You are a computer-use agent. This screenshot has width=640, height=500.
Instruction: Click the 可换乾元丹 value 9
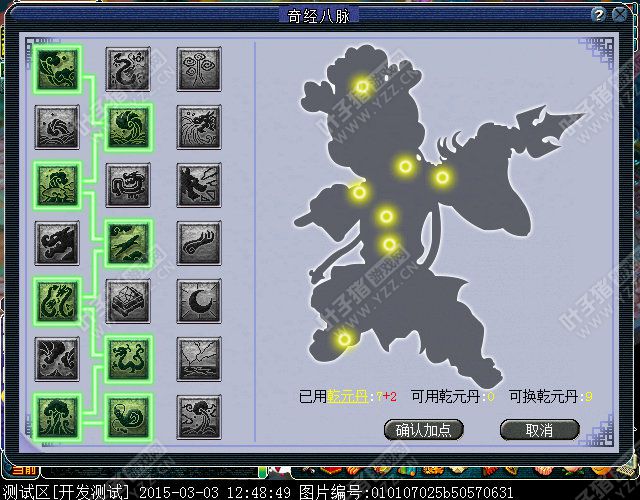[x=588, y=397]
